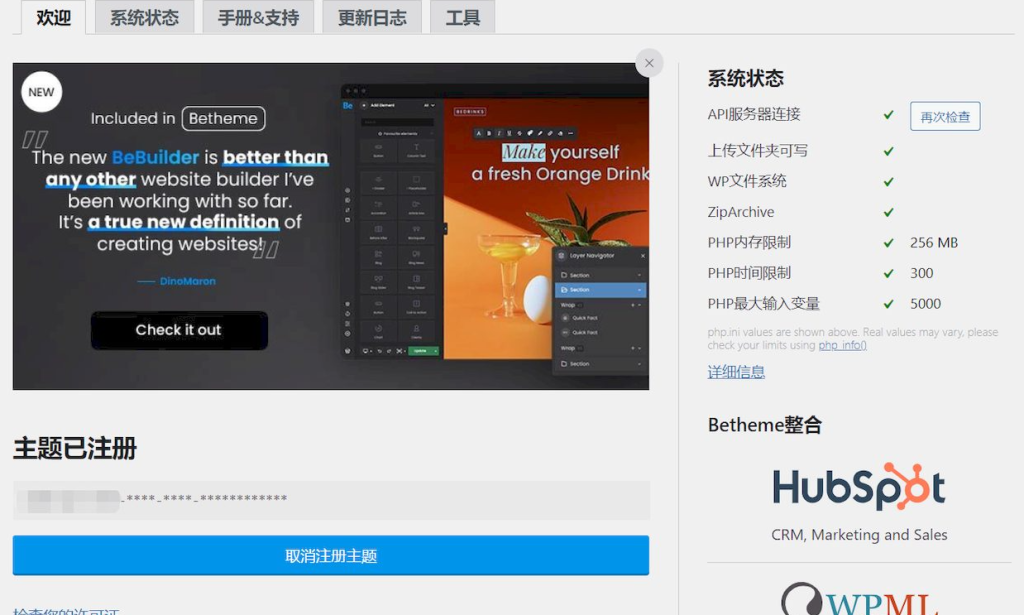Click the Betheme outlined label in the banner
This screenshot has width=1024, height=615.
pos(223,118)
